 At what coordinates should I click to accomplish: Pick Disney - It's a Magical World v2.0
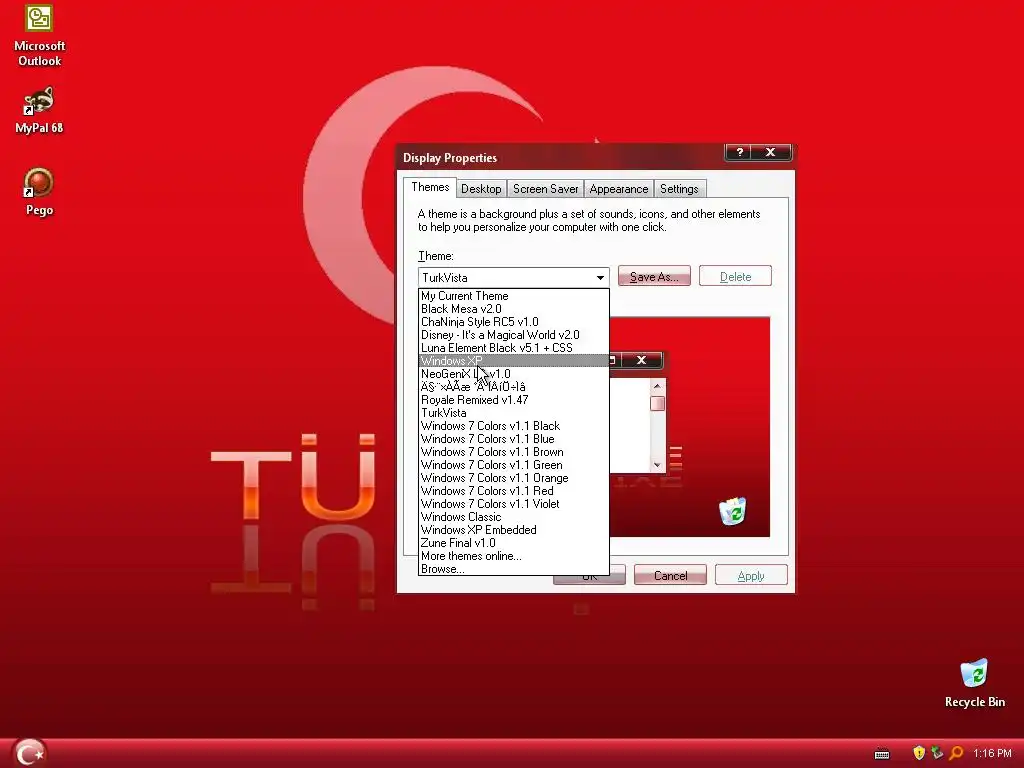pos(513,335)
